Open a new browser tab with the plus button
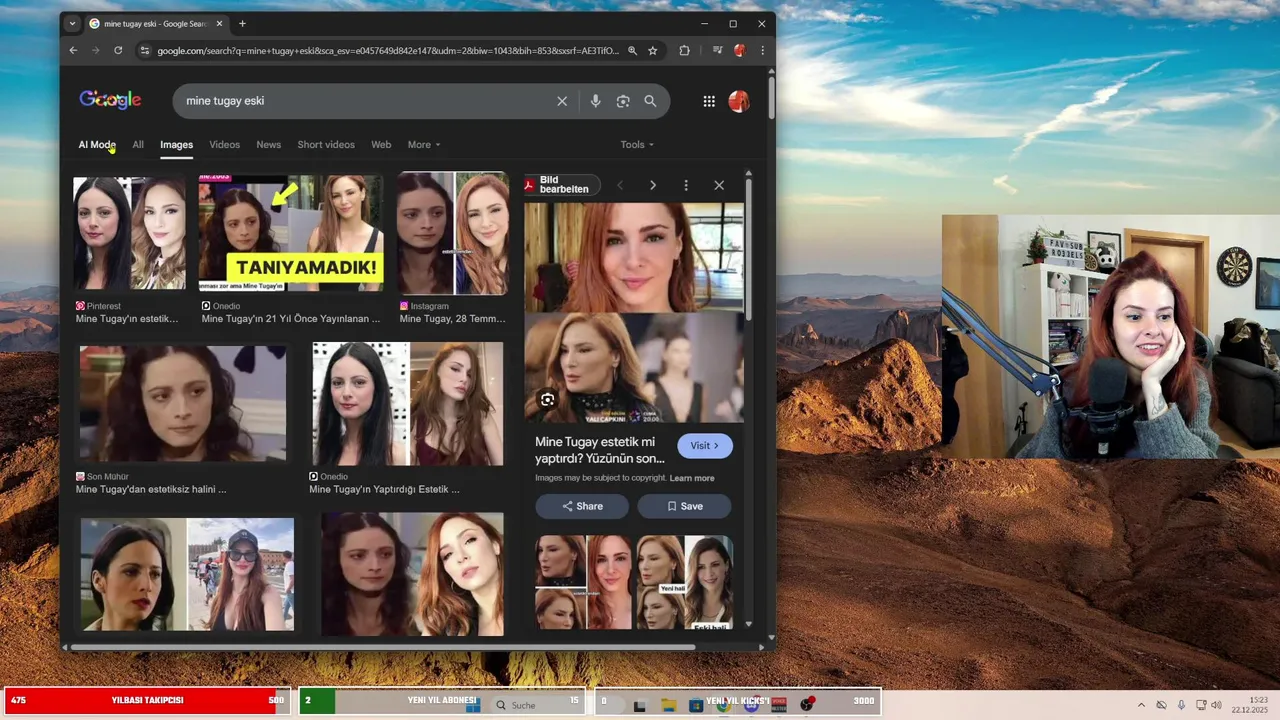The image size is (1280, 720). [x=242, y=23]
